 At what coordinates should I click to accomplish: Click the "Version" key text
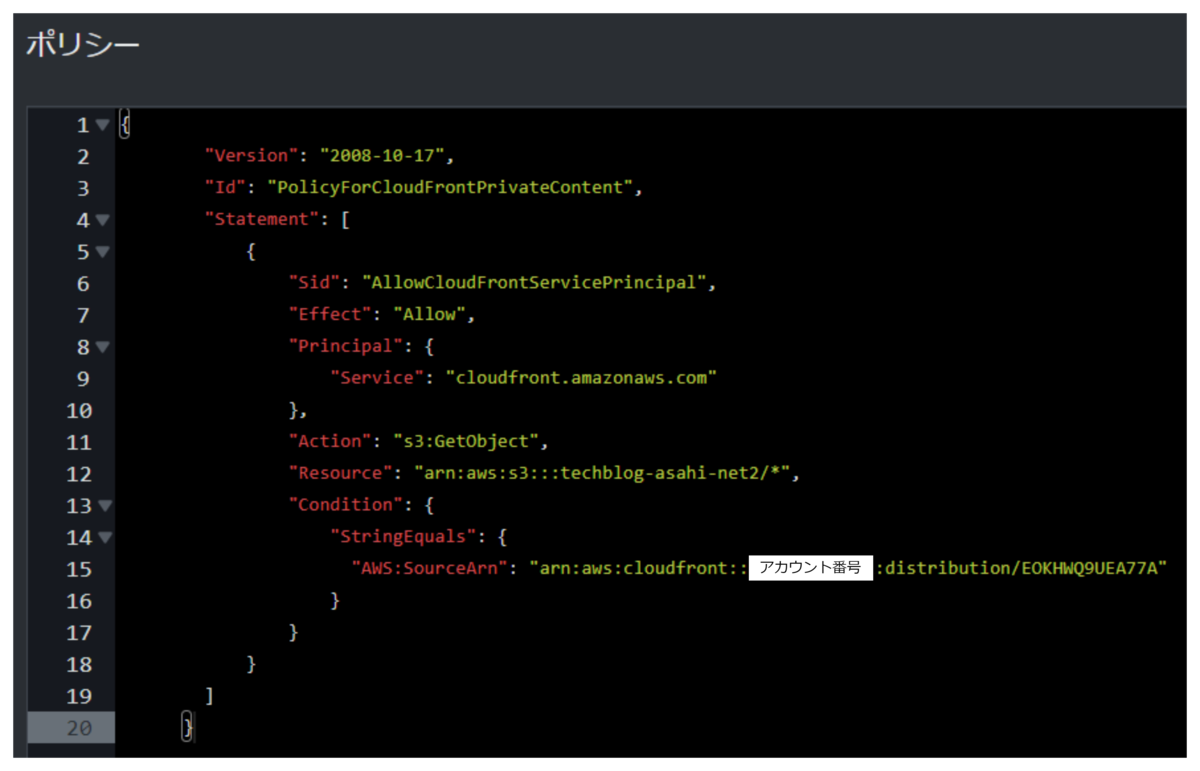[253, 156]
